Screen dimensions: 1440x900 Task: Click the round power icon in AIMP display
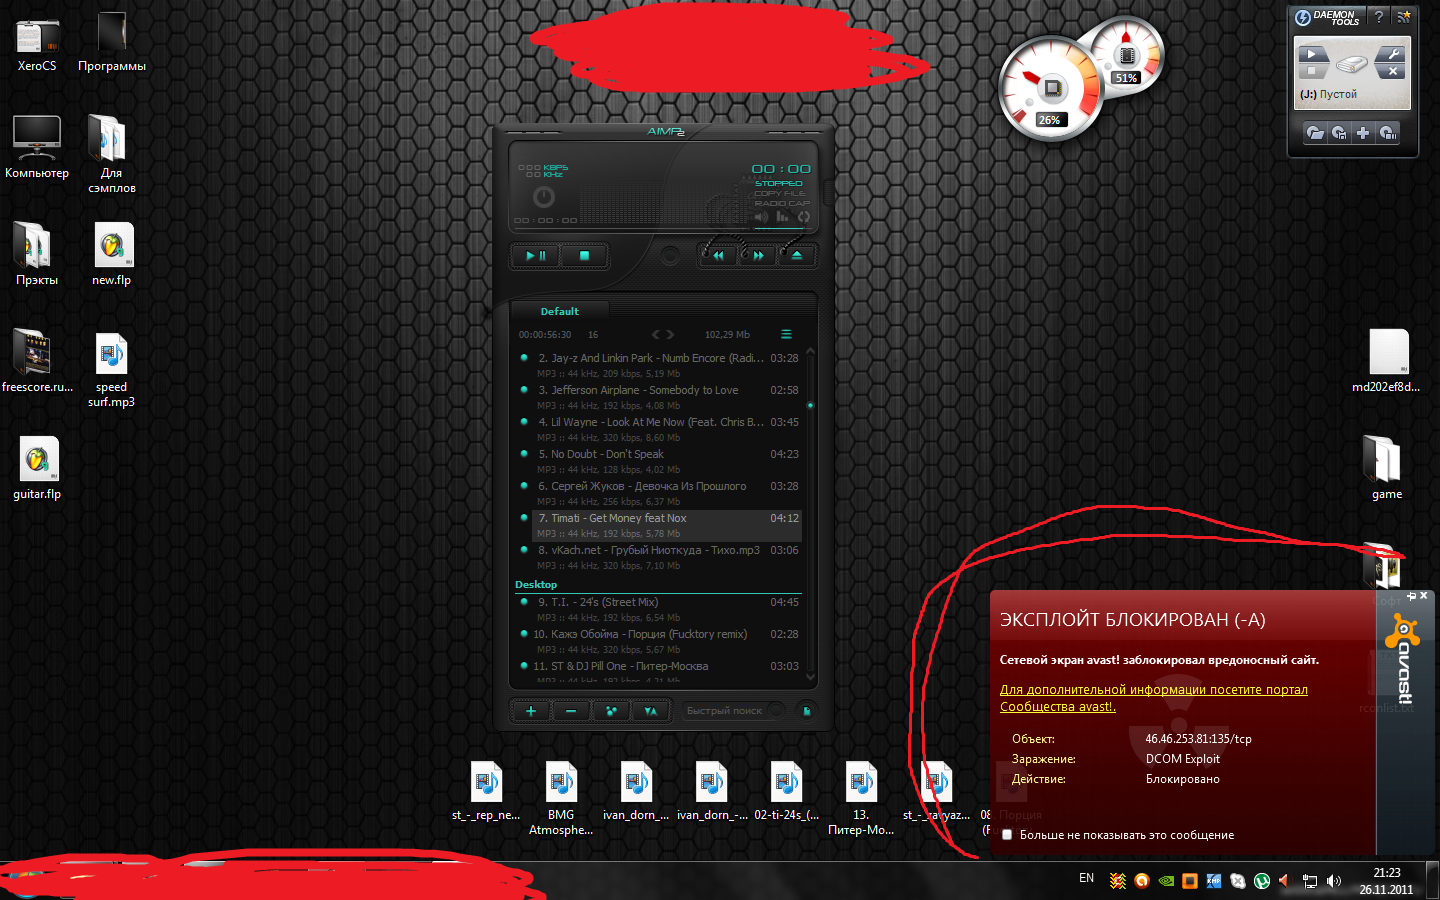pos(544,197)
